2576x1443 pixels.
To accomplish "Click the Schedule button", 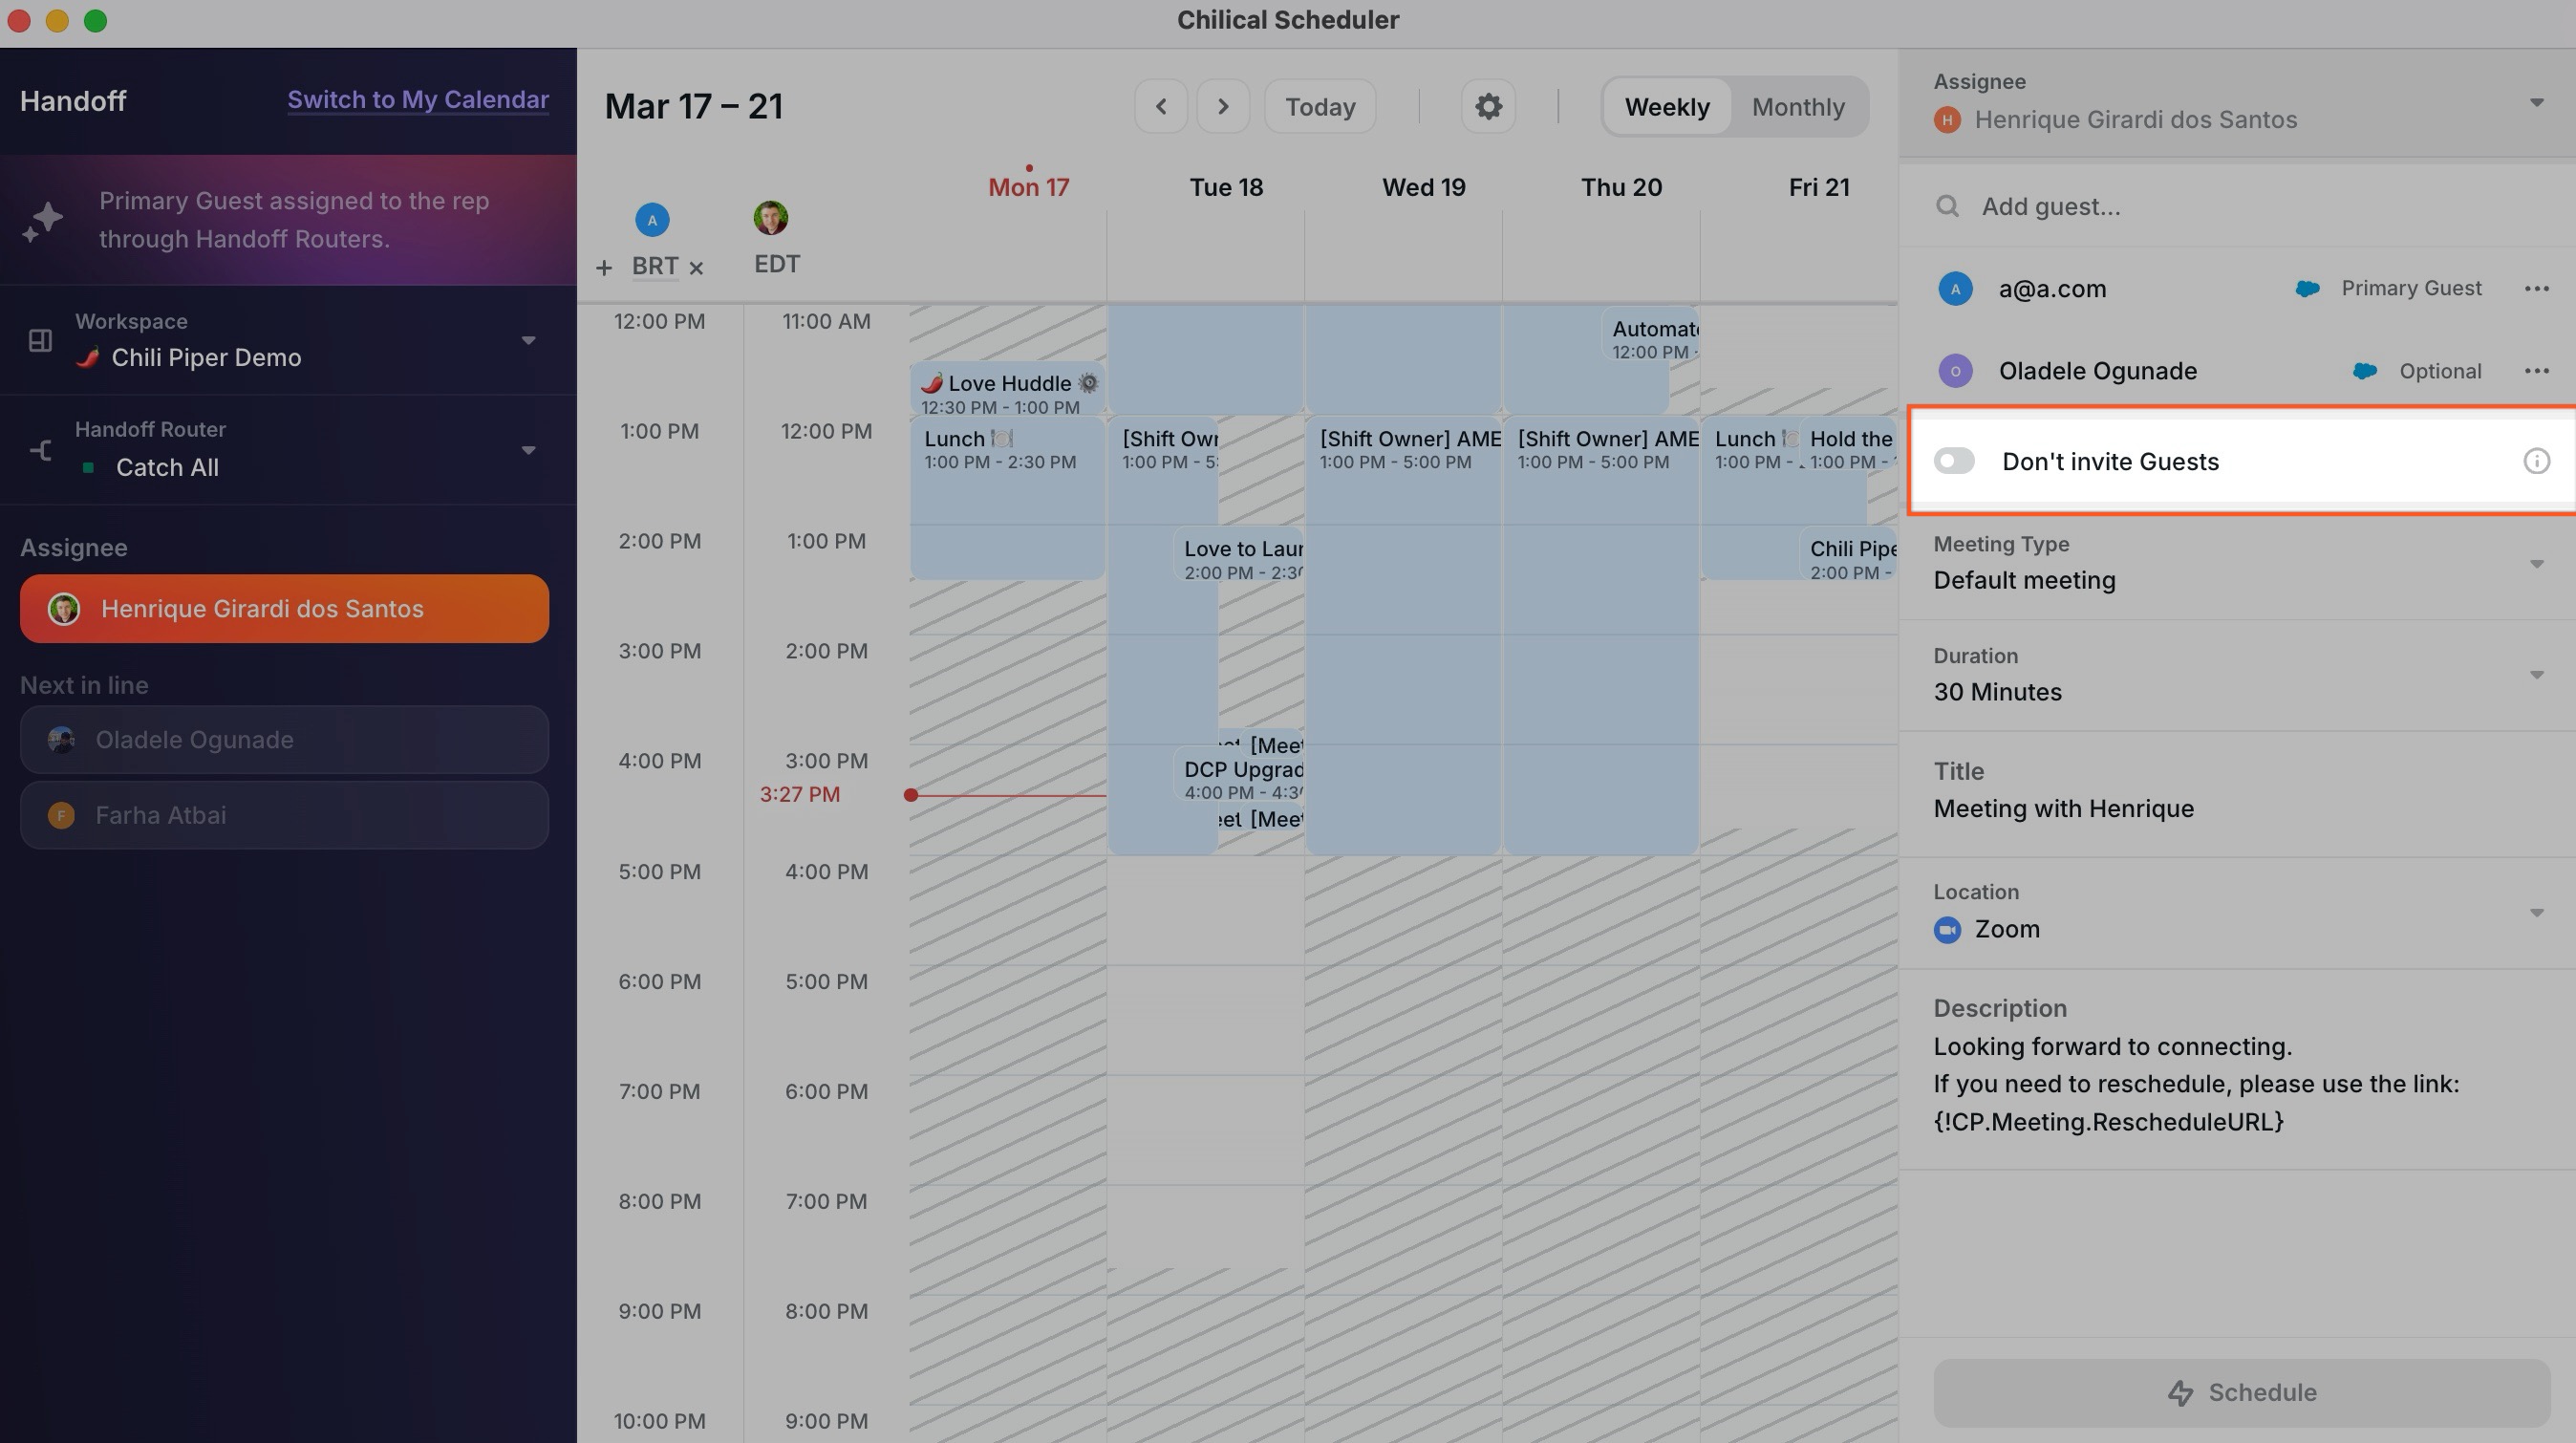I will (x=2241, y=1392).
